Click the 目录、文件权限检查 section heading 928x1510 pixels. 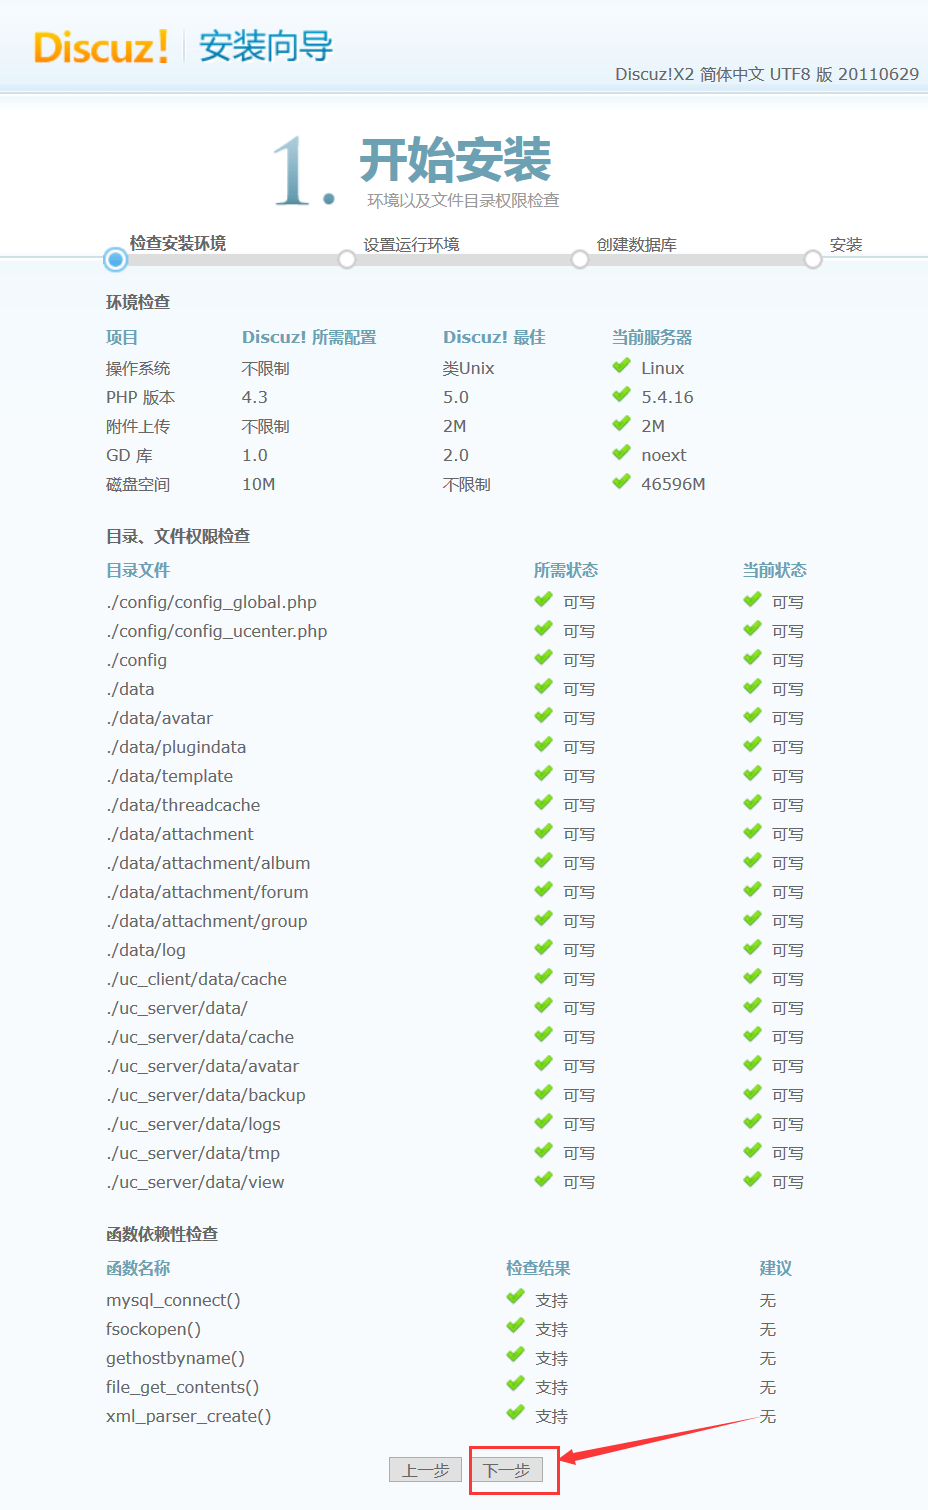click(178, 536)
